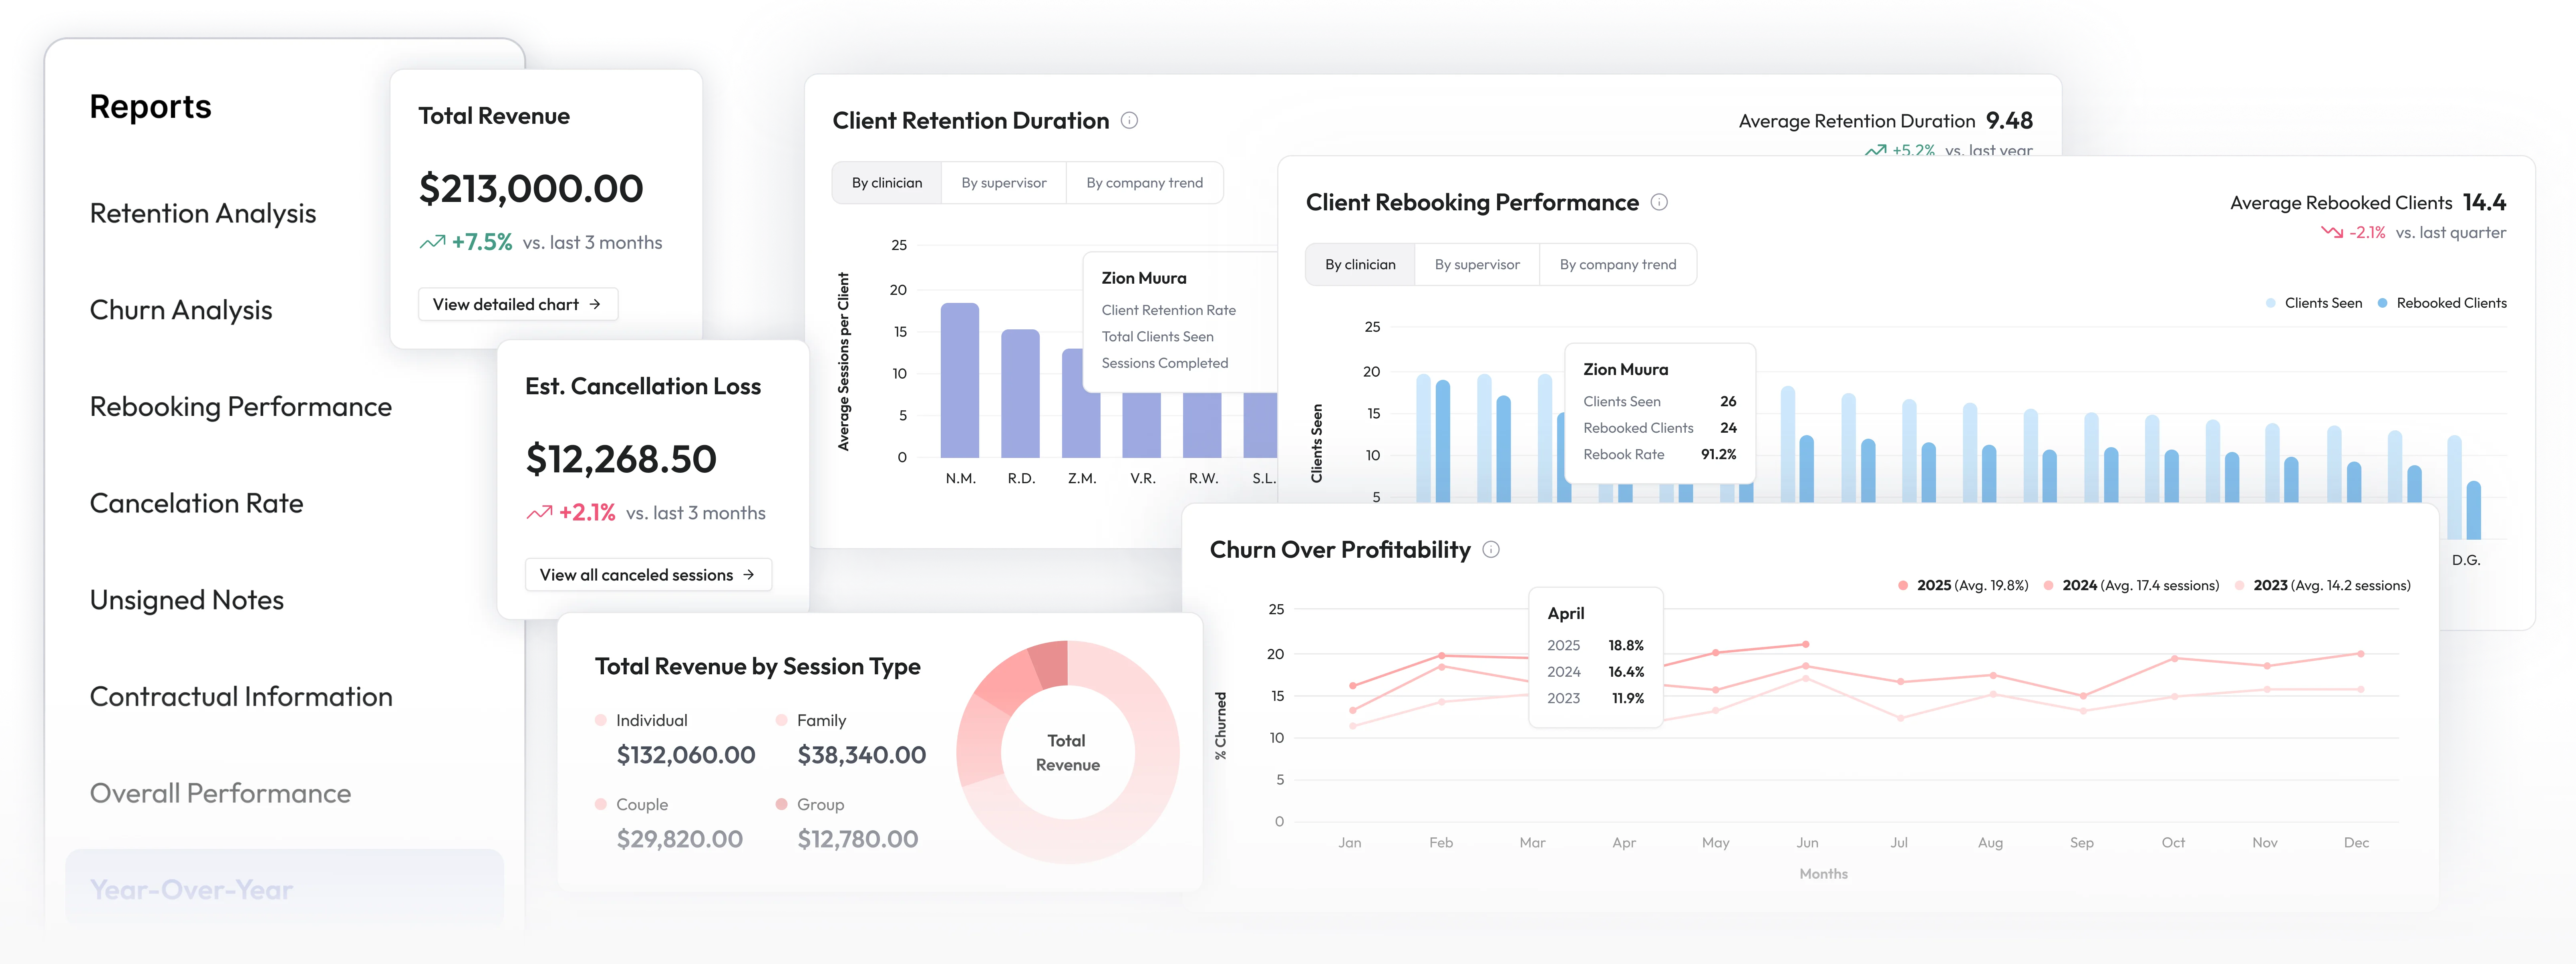2576x964 pixels.
Task: Click info icon beside Client Rebooking Performance
Action: 1659,202
